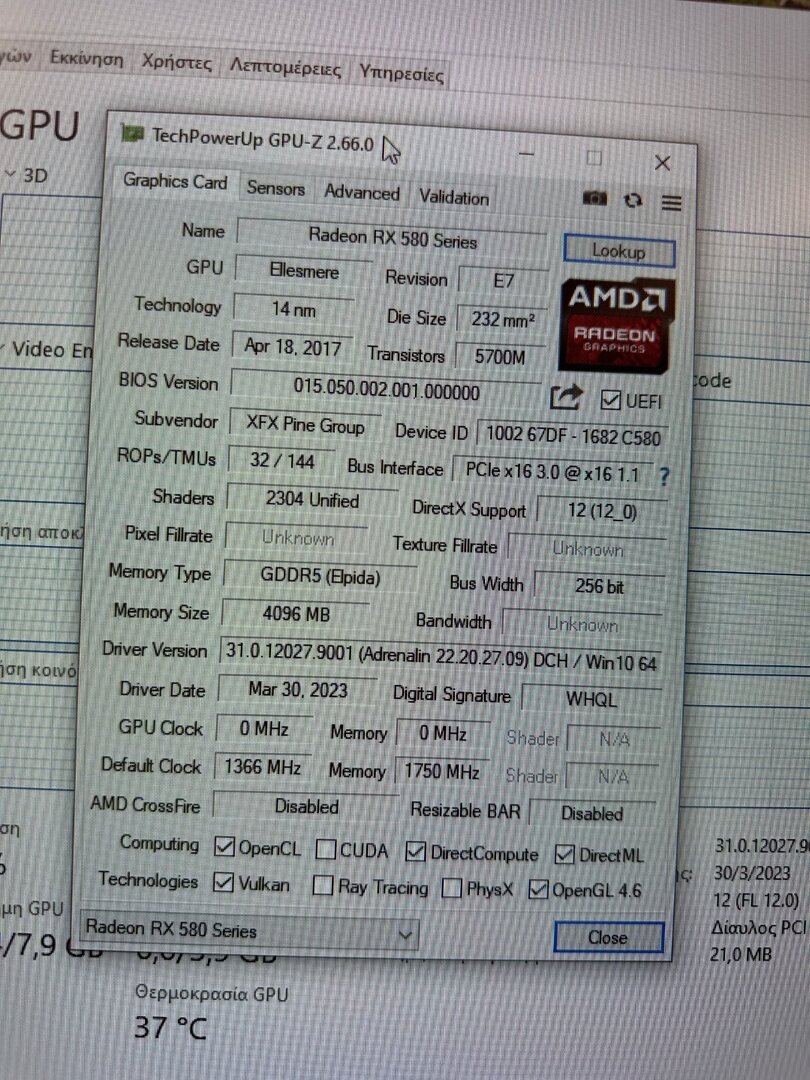Click the Lookup button
The image size is (810, 1080).
pyautogui.click(x=619, y=251)
